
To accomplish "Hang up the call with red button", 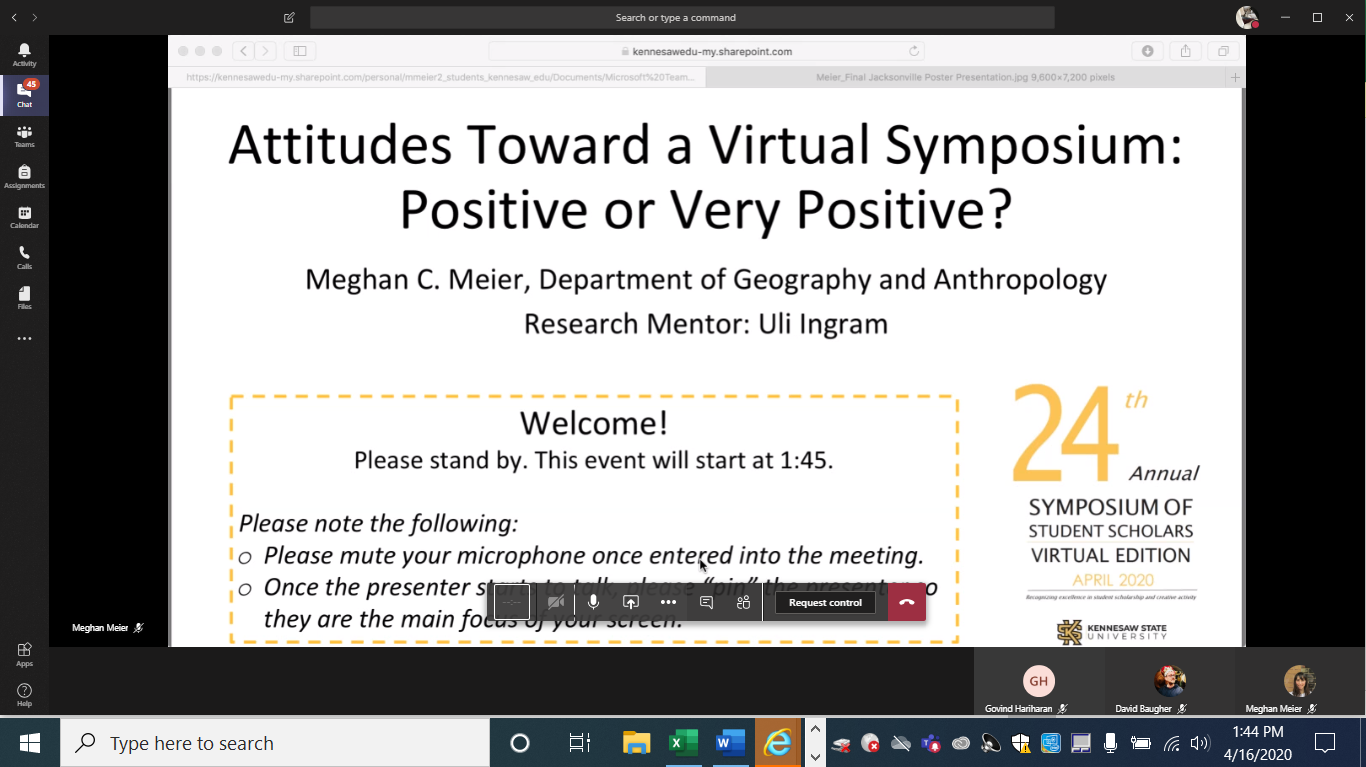I will (907, 603).
